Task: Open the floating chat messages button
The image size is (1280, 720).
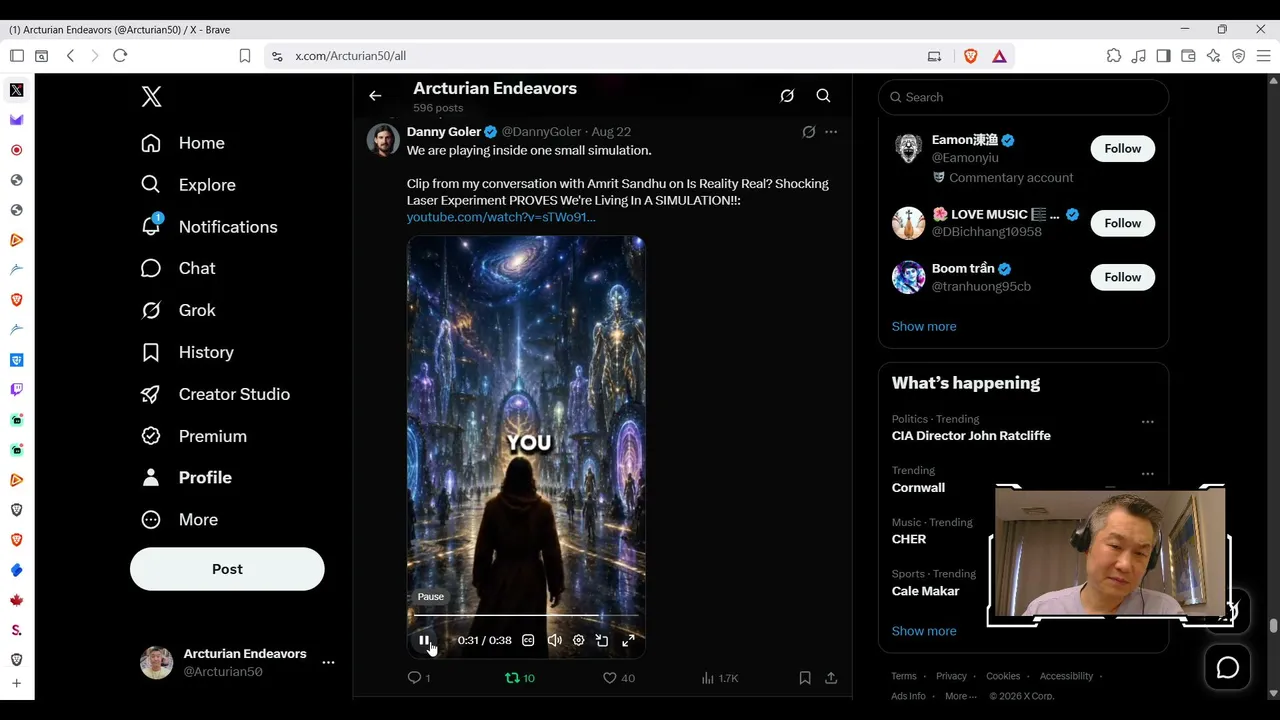Action: 1228,668
